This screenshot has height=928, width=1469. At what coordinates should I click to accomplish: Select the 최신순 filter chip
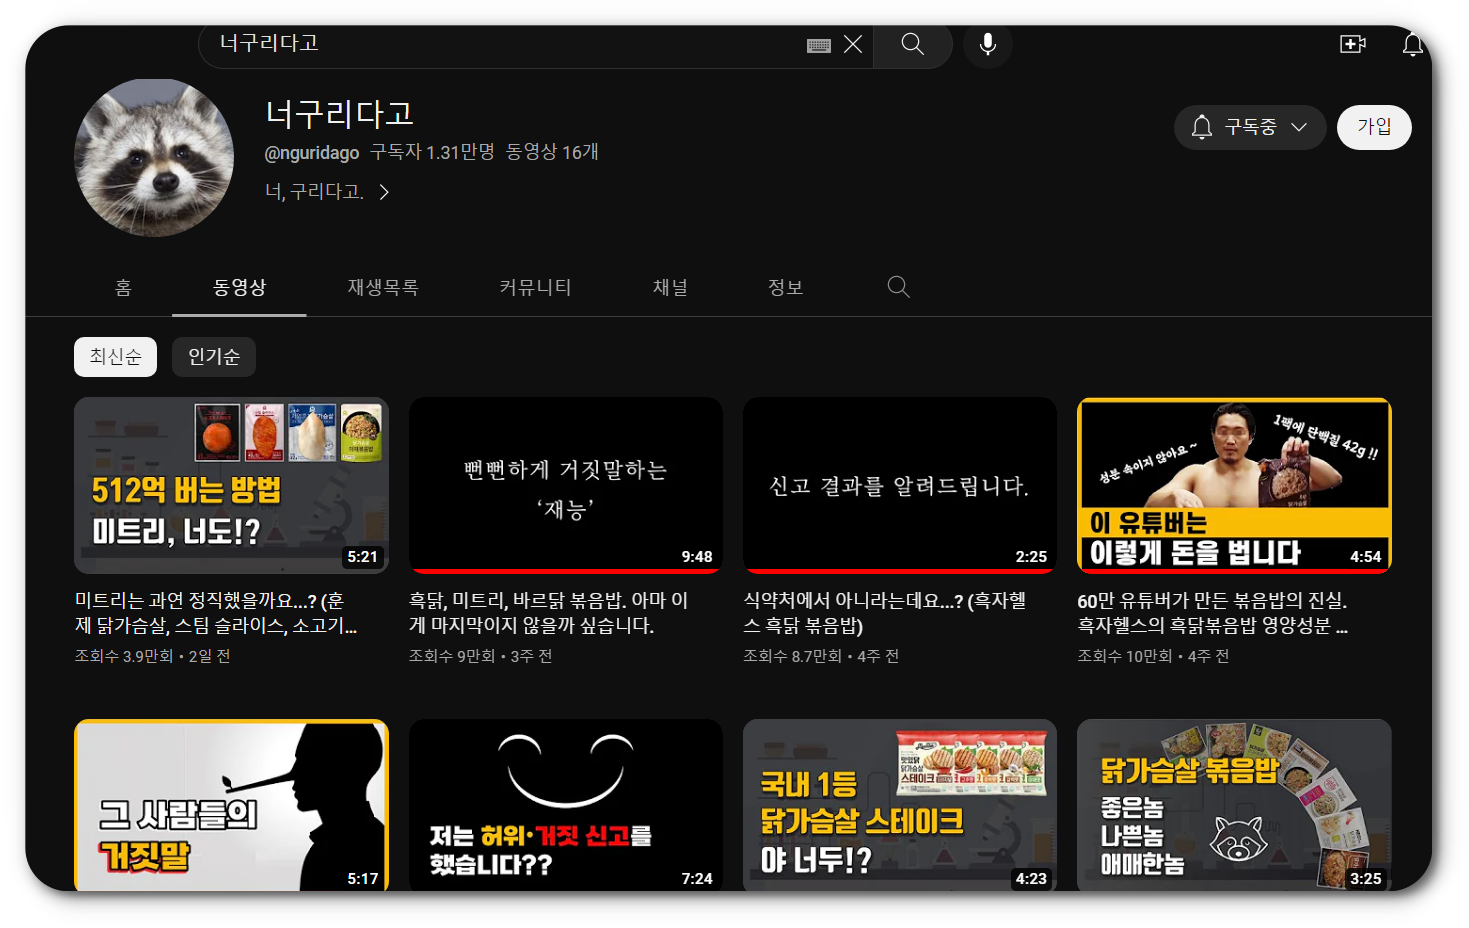click(114, 356)
